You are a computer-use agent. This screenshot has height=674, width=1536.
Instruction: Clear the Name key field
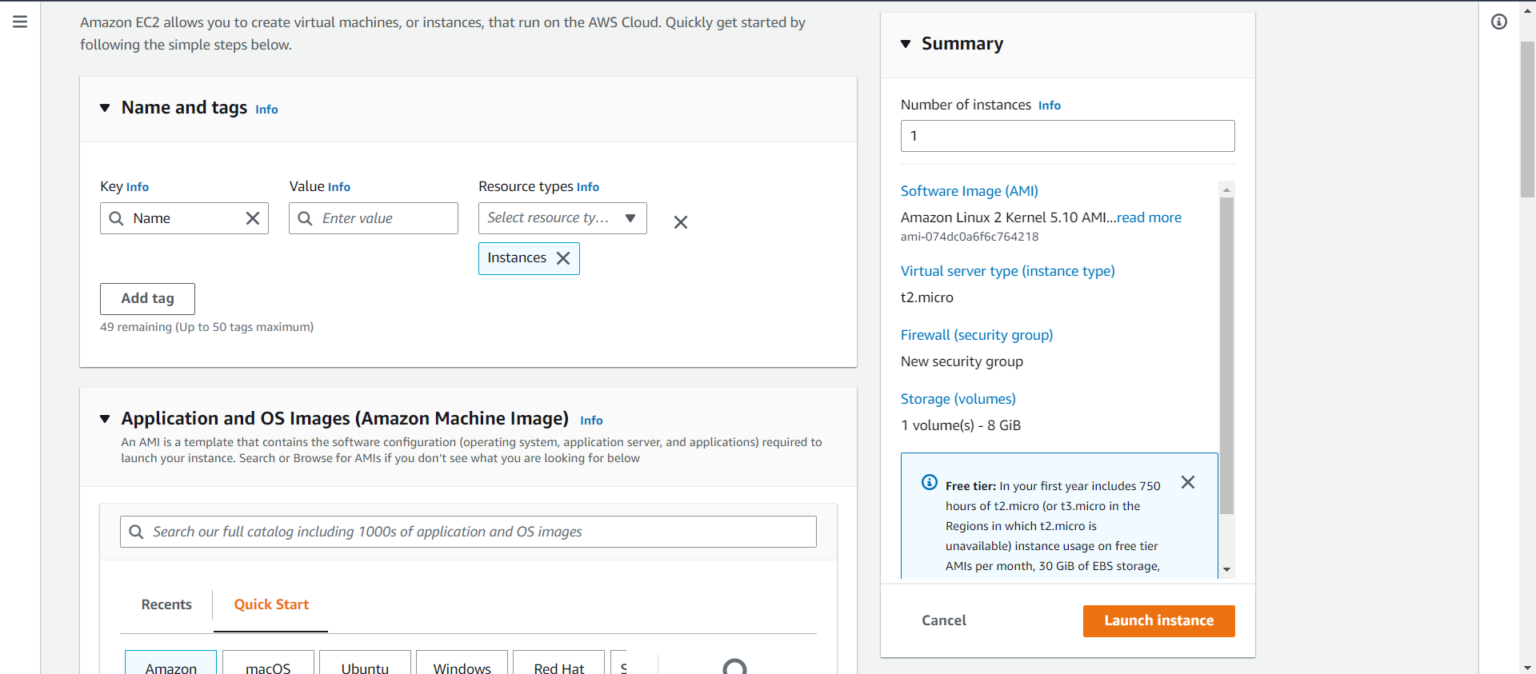pyautogui.click(x=253, y=218)
